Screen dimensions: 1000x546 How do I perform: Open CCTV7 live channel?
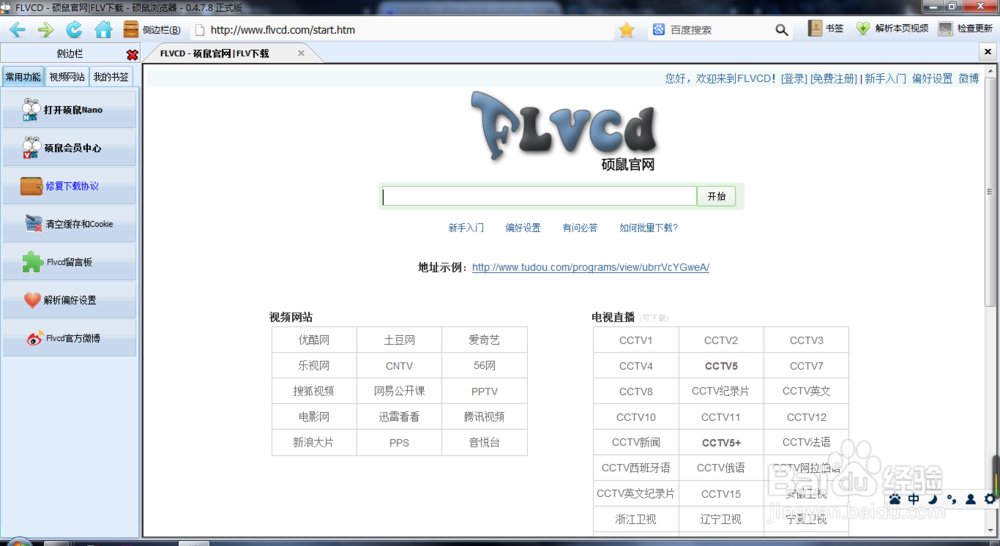point(806,365)
